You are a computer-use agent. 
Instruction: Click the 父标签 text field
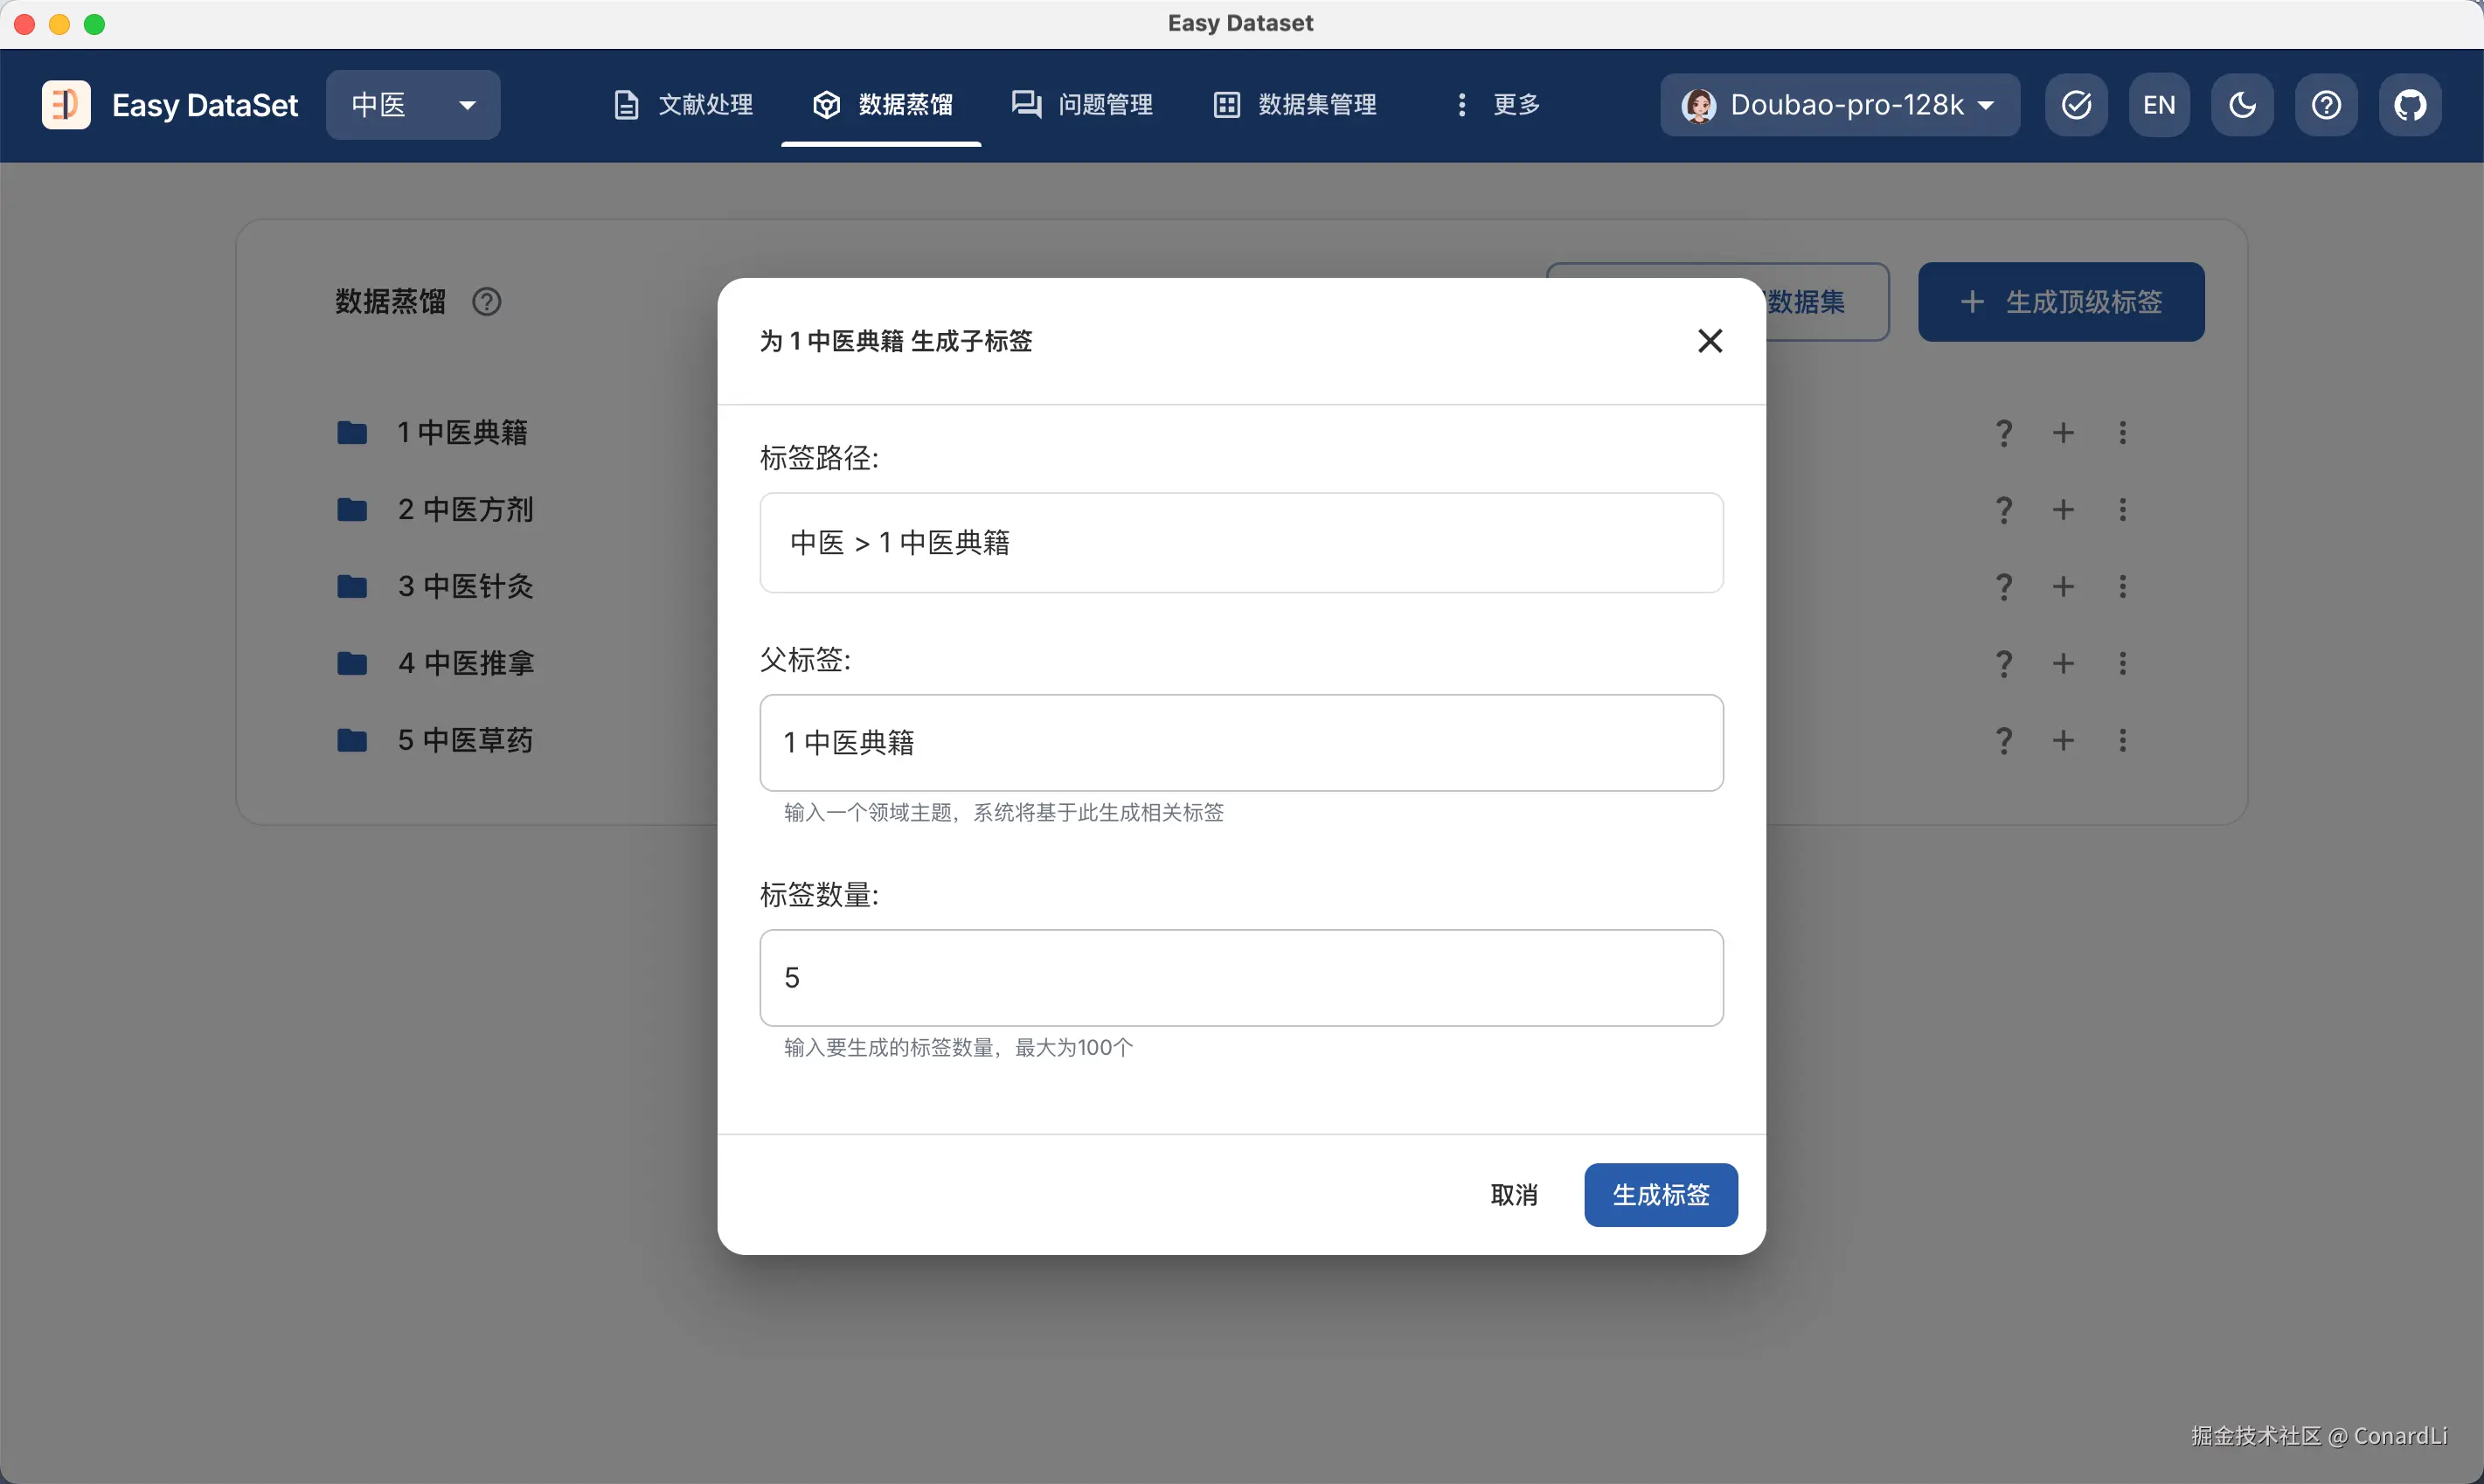1240,743
